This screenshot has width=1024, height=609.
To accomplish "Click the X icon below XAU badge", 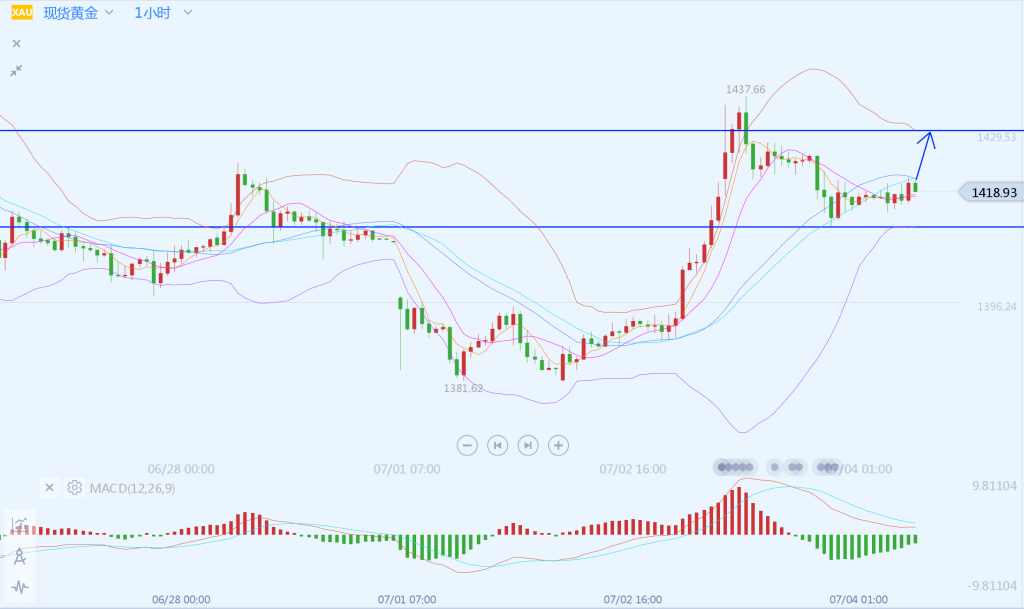I will [x=16, y=43].
